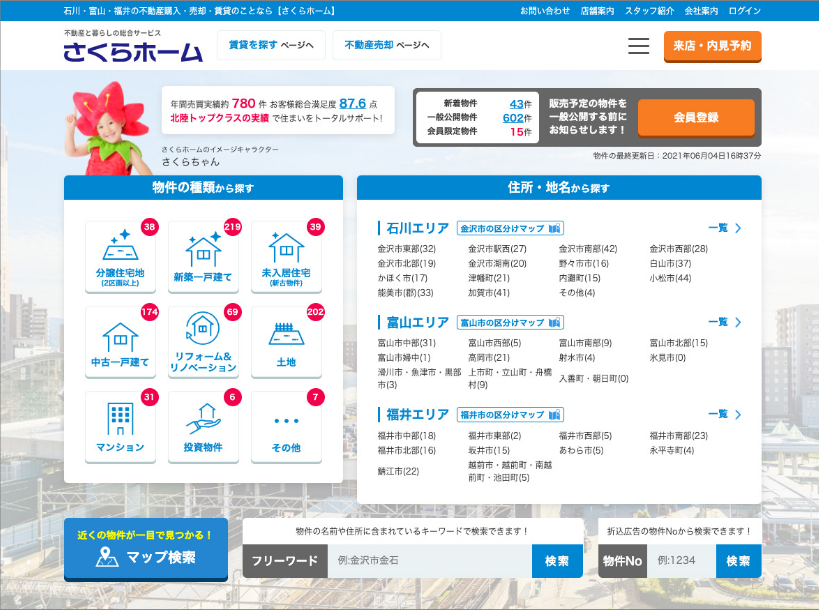Open 富山市南部(9) listings
This screenshot has width=819, height=610.
point(586,343)
